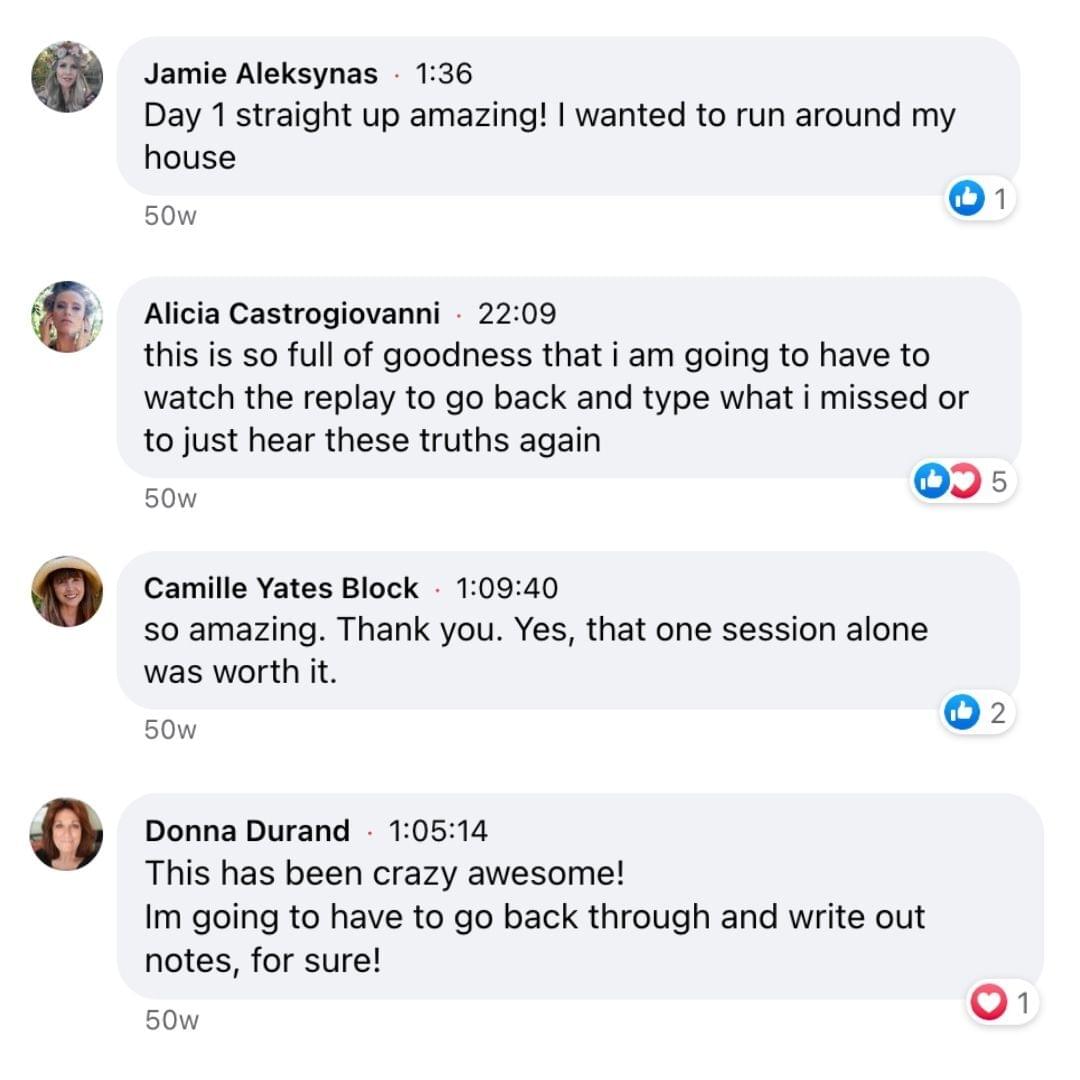Viewport: 1080px width, 1080px height.
Task: Click the 50w date under Donna's comment
Action: [x=171, y=1020]
